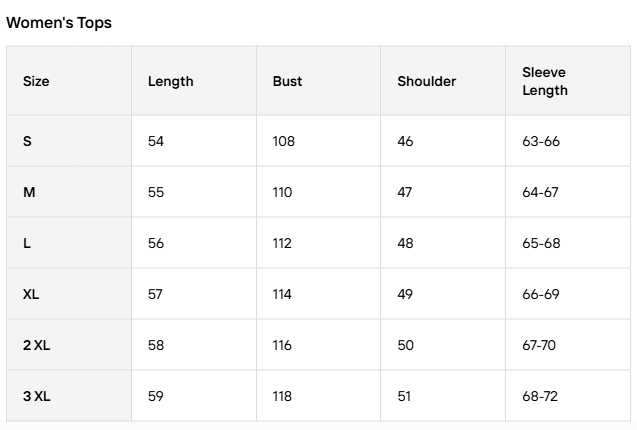This screenshot has height=430, width=637.
Task: Select the S size row label
Action: 27,141
